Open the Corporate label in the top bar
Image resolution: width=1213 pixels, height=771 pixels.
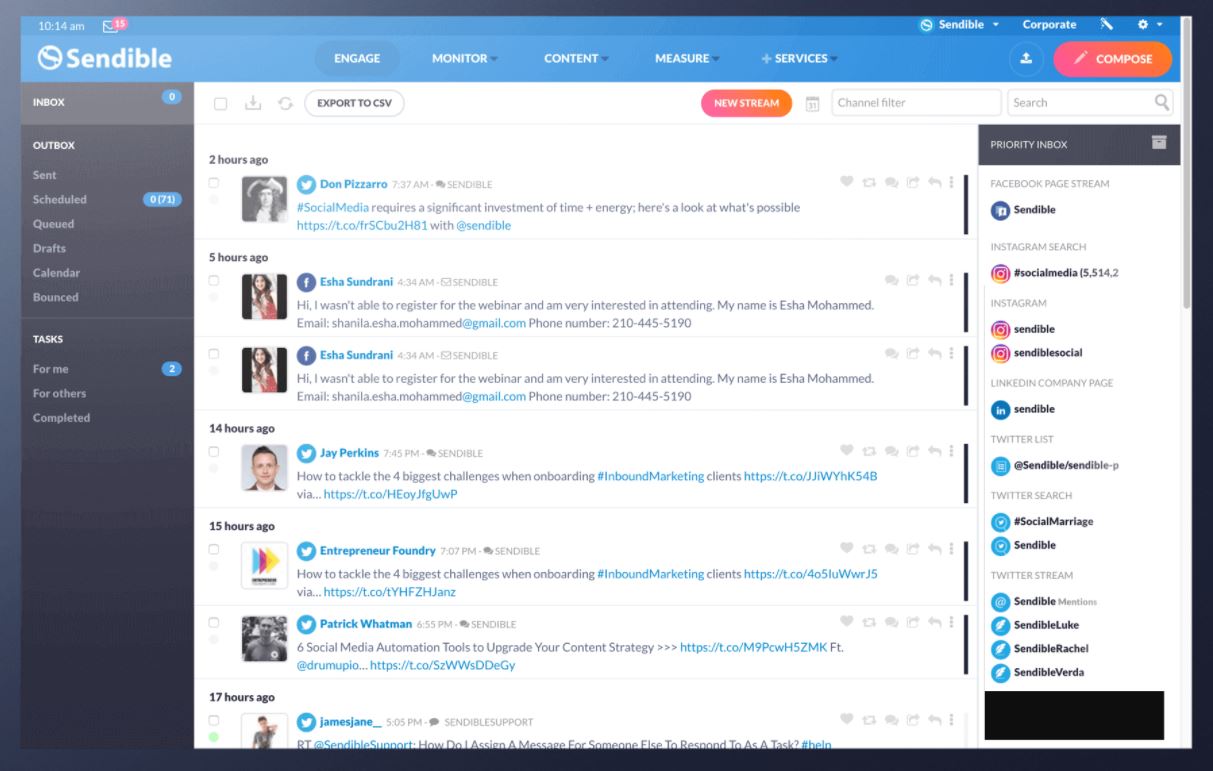tap(1049, 25)
